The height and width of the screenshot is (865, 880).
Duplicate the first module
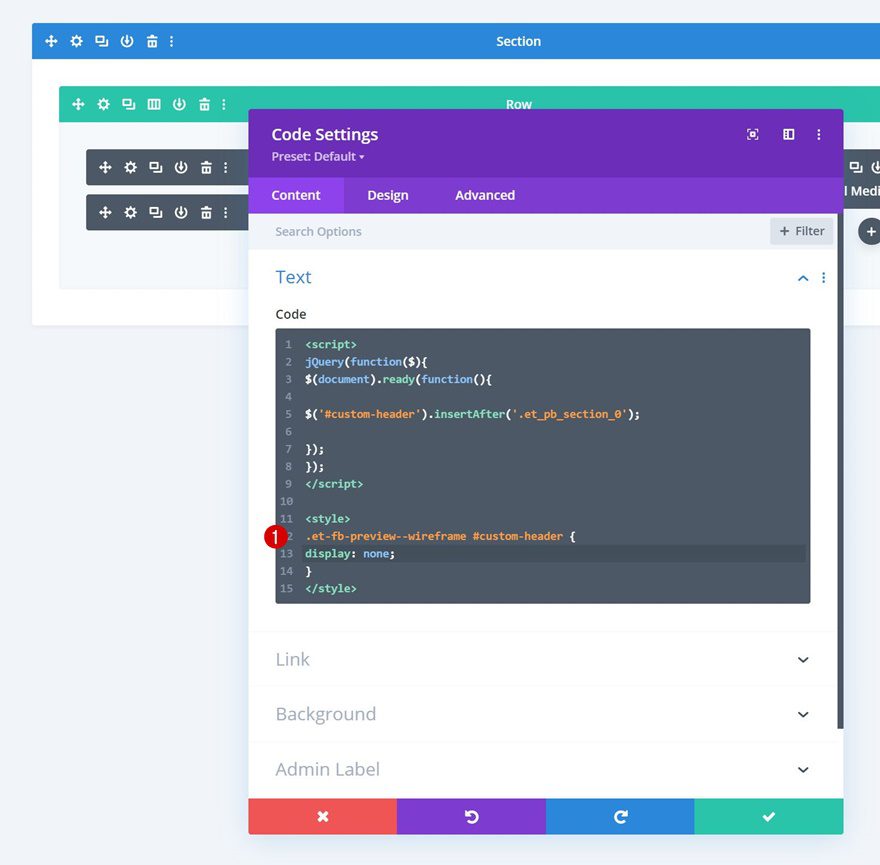coord(155,167)
